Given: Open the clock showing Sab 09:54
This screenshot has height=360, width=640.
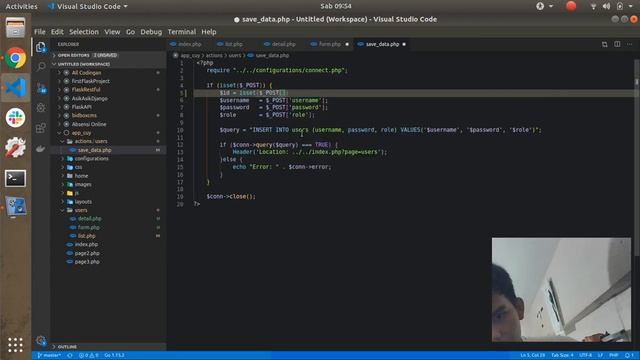Looking at the screenshot, I should [336, 6].
